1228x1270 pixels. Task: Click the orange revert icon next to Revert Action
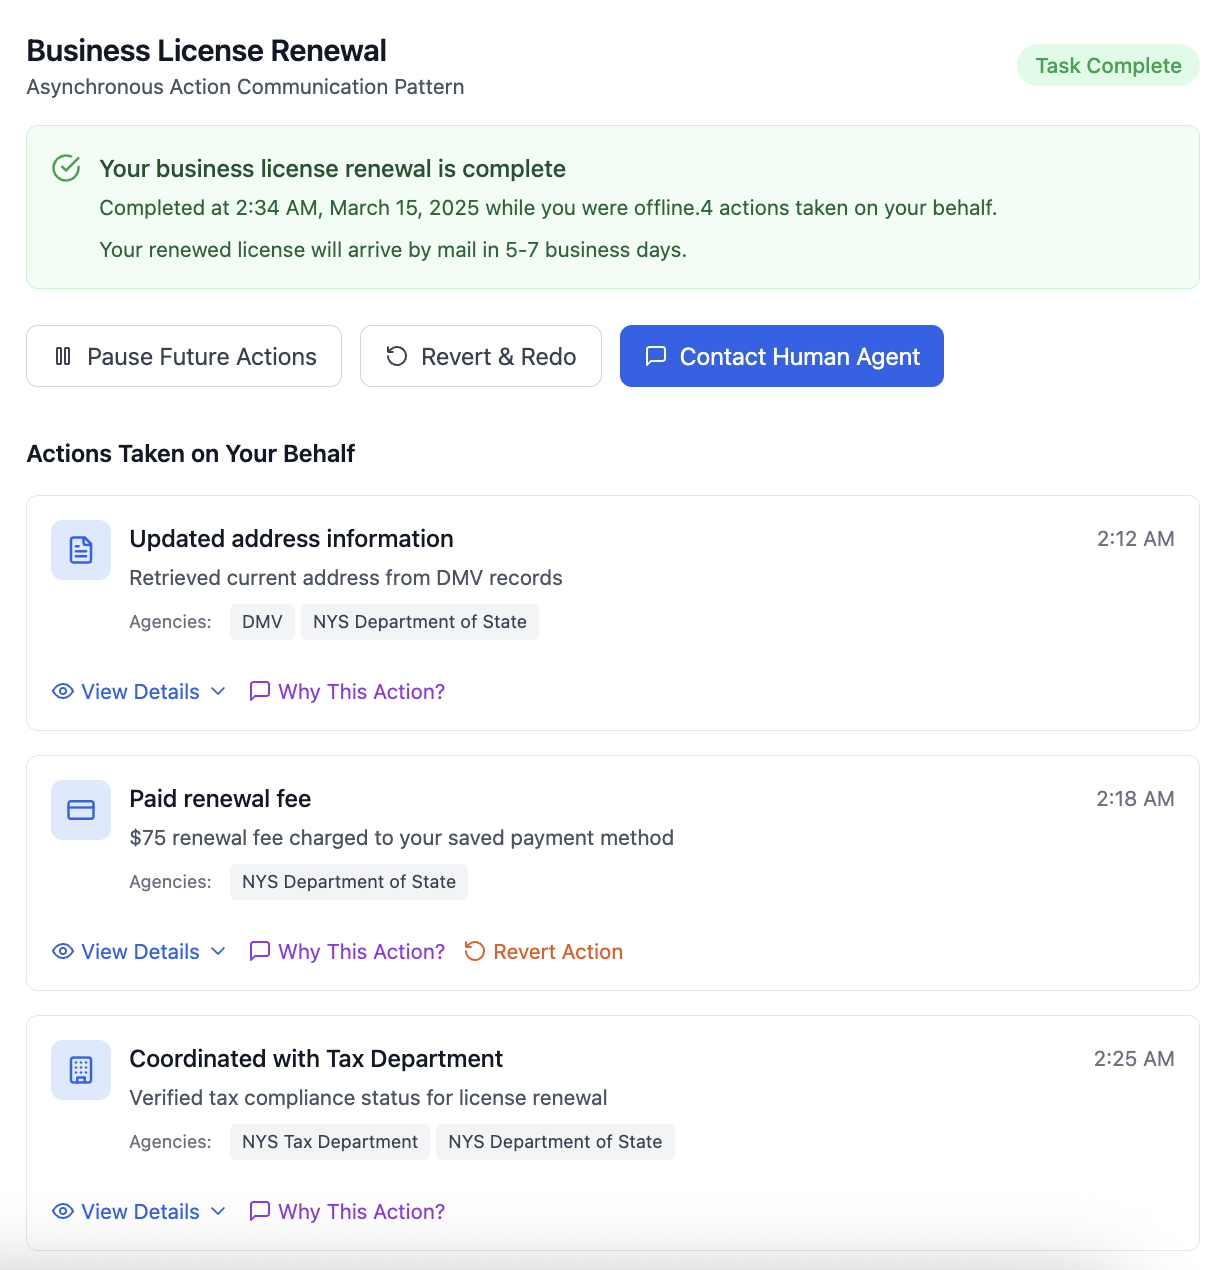[x=474, y=951]
